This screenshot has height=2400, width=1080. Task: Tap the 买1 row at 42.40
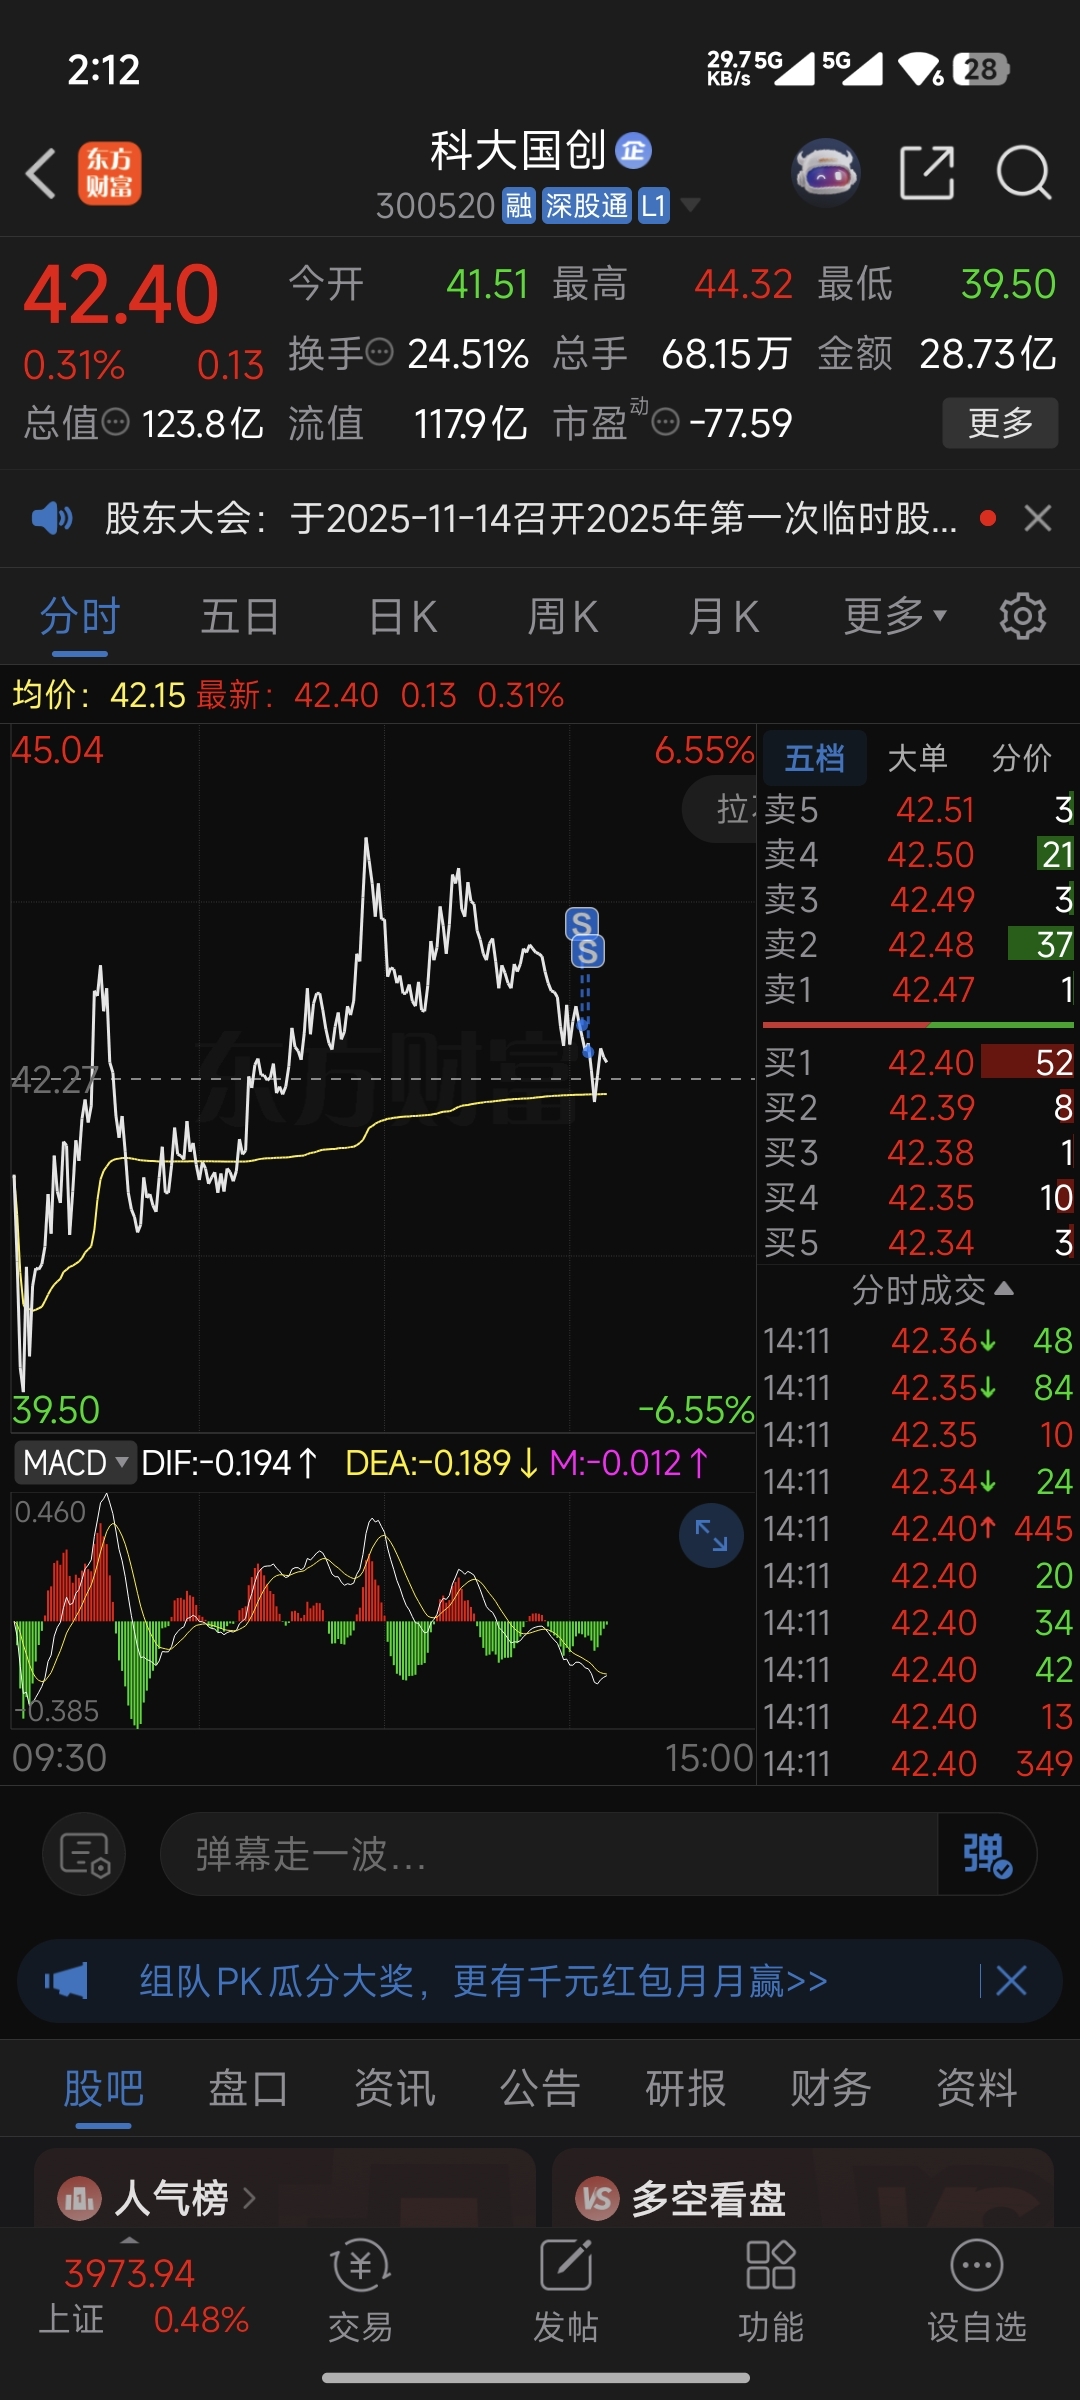918,1062
